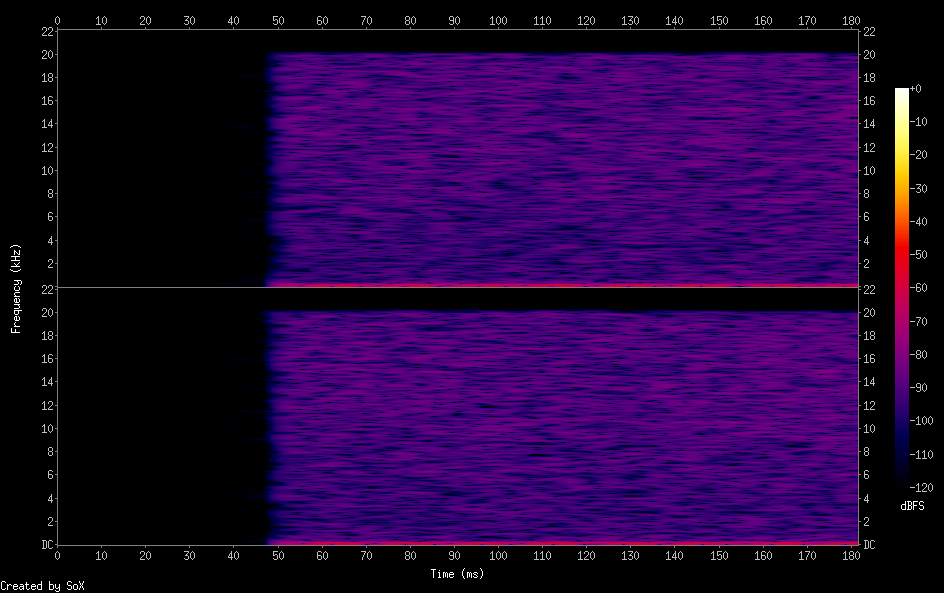944x593 pixels.
Task: Click the '-110' color scale label
Action: point(921,455)
